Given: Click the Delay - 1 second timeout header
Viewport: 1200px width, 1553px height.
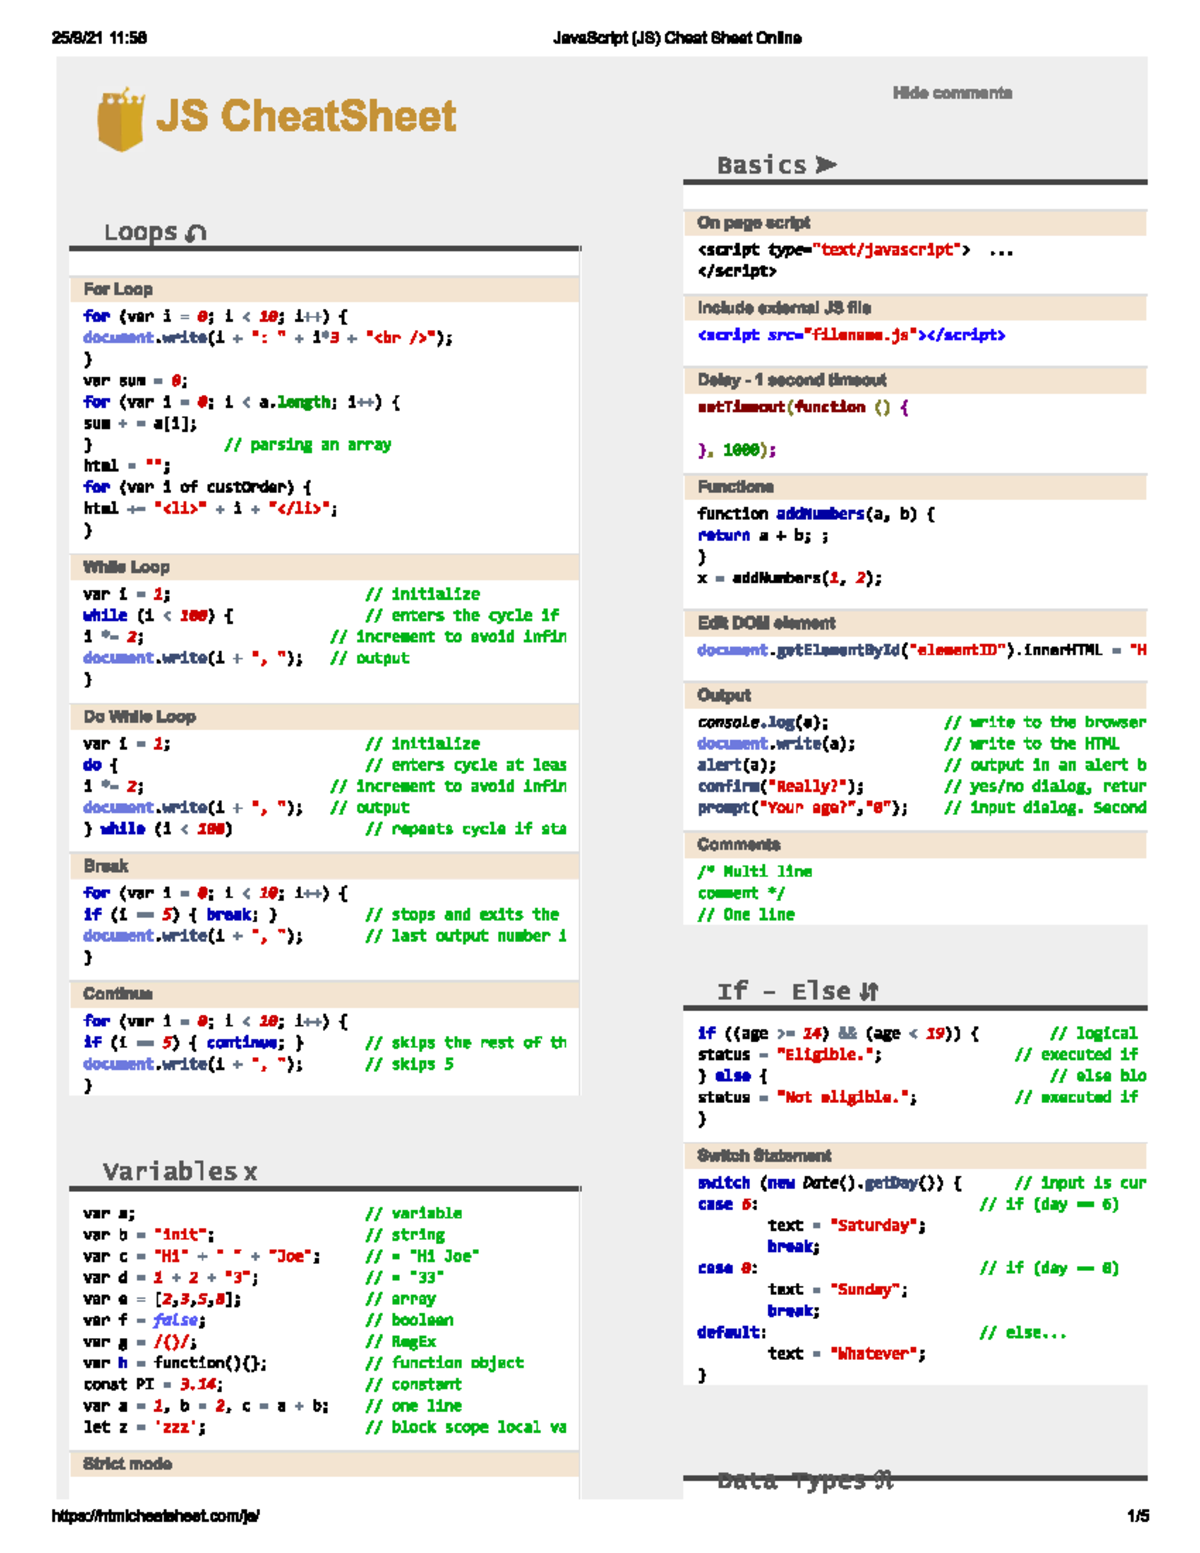Looking at the screenshot, I should [x=915, y=380].
